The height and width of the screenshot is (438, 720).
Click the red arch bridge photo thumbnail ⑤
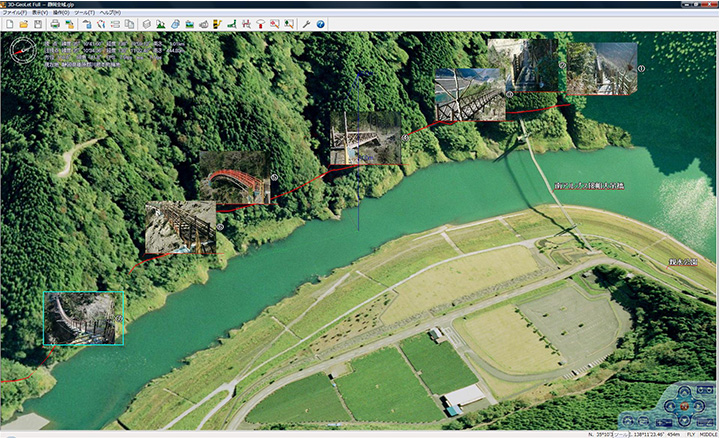click(235, 178)
